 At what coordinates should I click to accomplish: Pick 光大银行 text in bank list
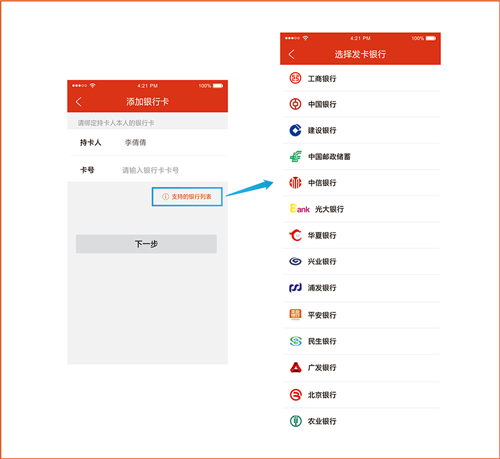click(329, 209)
